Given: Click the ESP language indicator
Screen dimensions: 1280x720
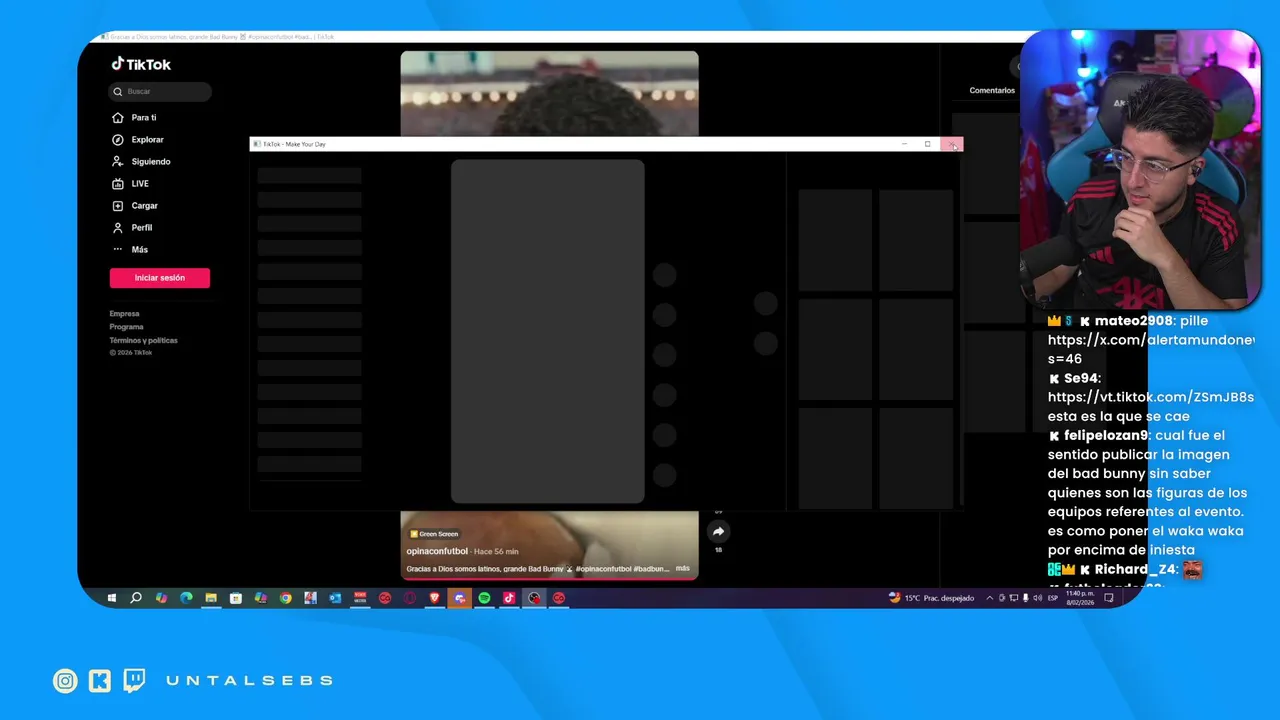Looking at the screenshot, I should (x=1053, y=598).
